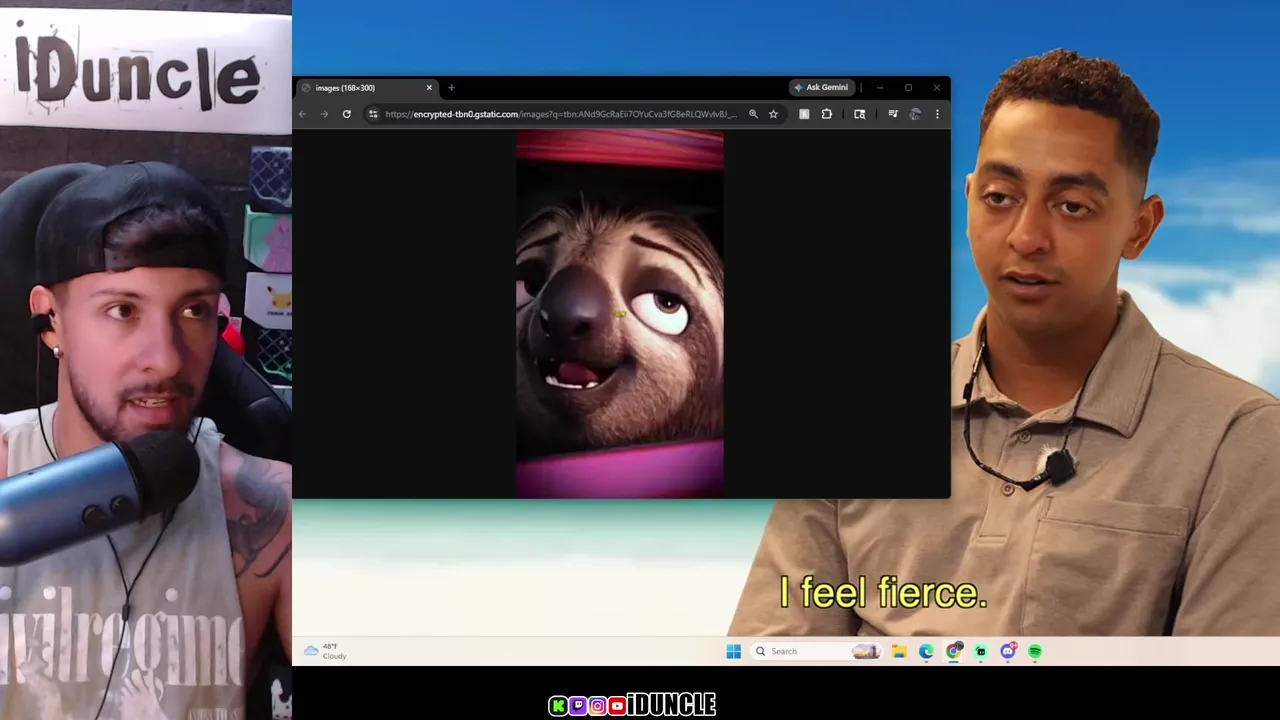Open the site information icon in address bar
1280x720 pixels.
point(373,114)
